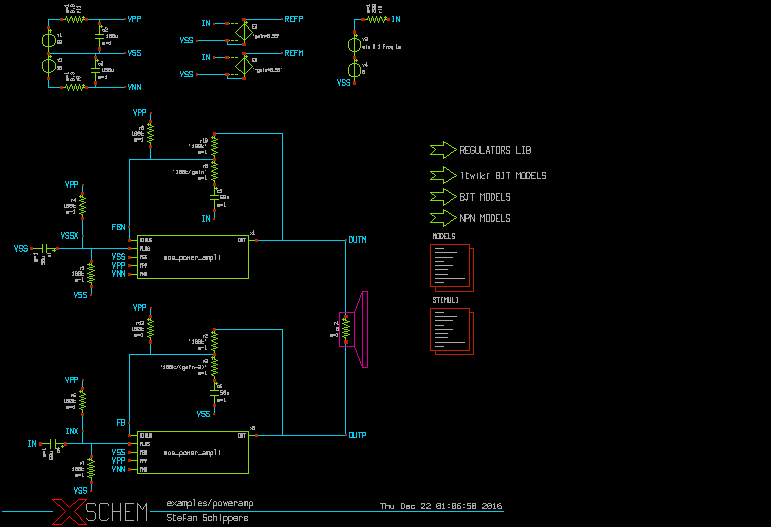Select the lower mos_power_ampli block
The image size is (771, 527).
click(x=192, y=452)
